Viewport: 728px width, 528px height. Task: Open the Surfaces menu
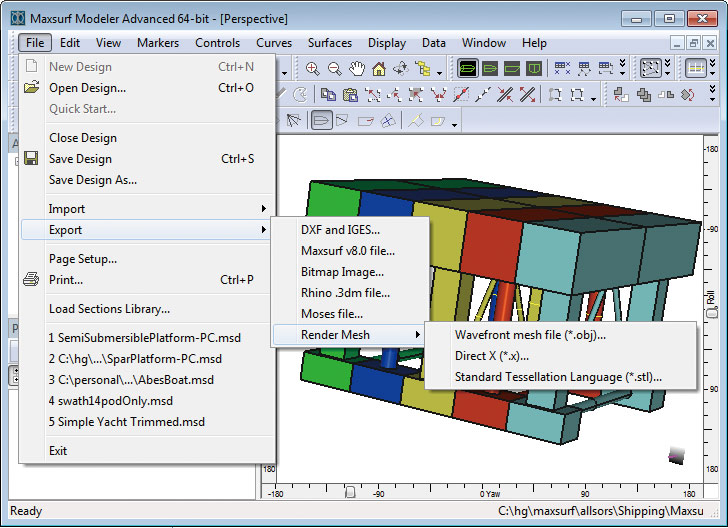[x=330, y=43]
